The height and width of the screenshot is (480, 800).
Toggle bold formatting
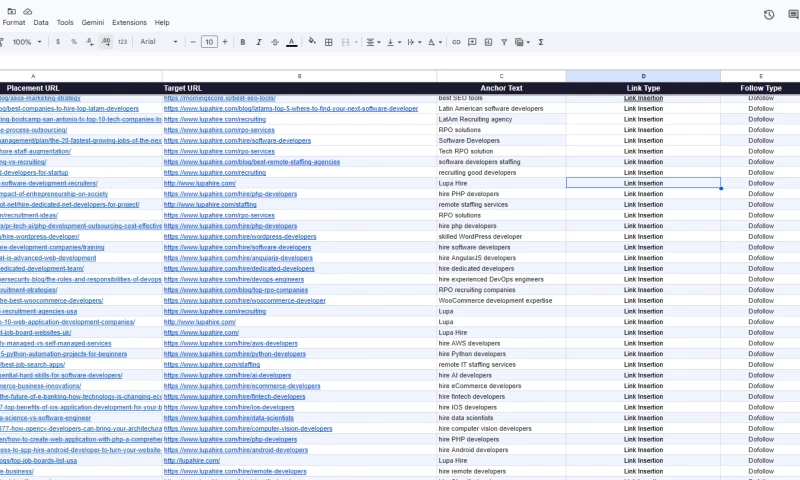243,42
